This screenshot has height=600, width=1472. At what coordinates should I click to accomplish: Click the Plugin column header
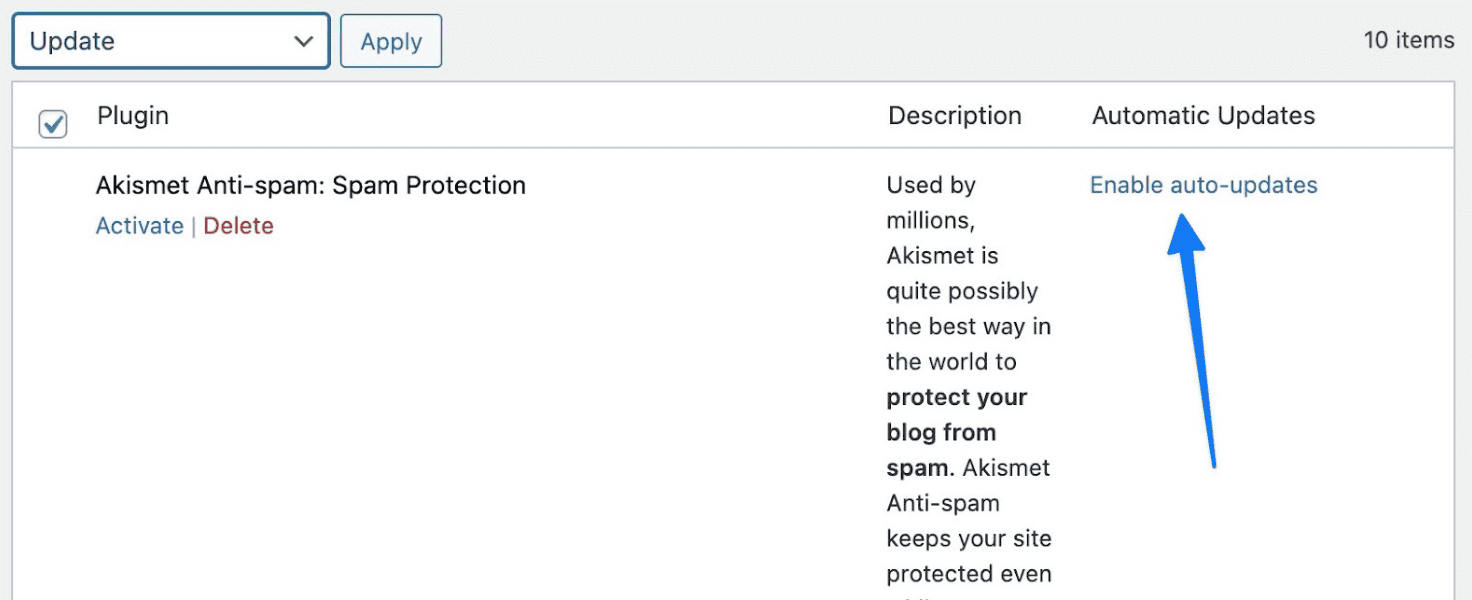(x=133, y=116)
